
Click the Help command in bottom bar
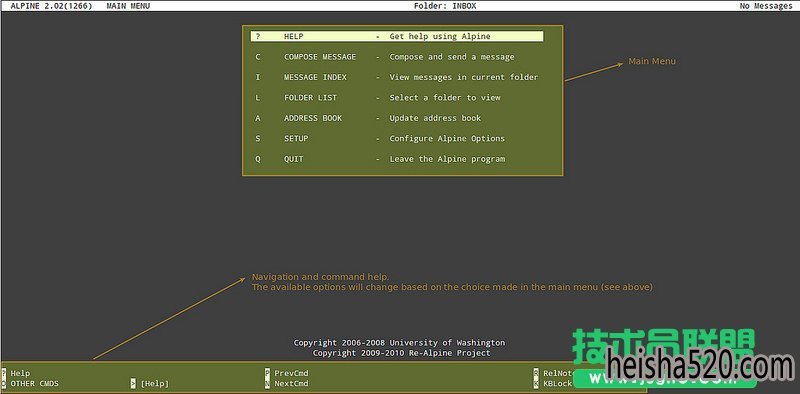tap(20, 374)
